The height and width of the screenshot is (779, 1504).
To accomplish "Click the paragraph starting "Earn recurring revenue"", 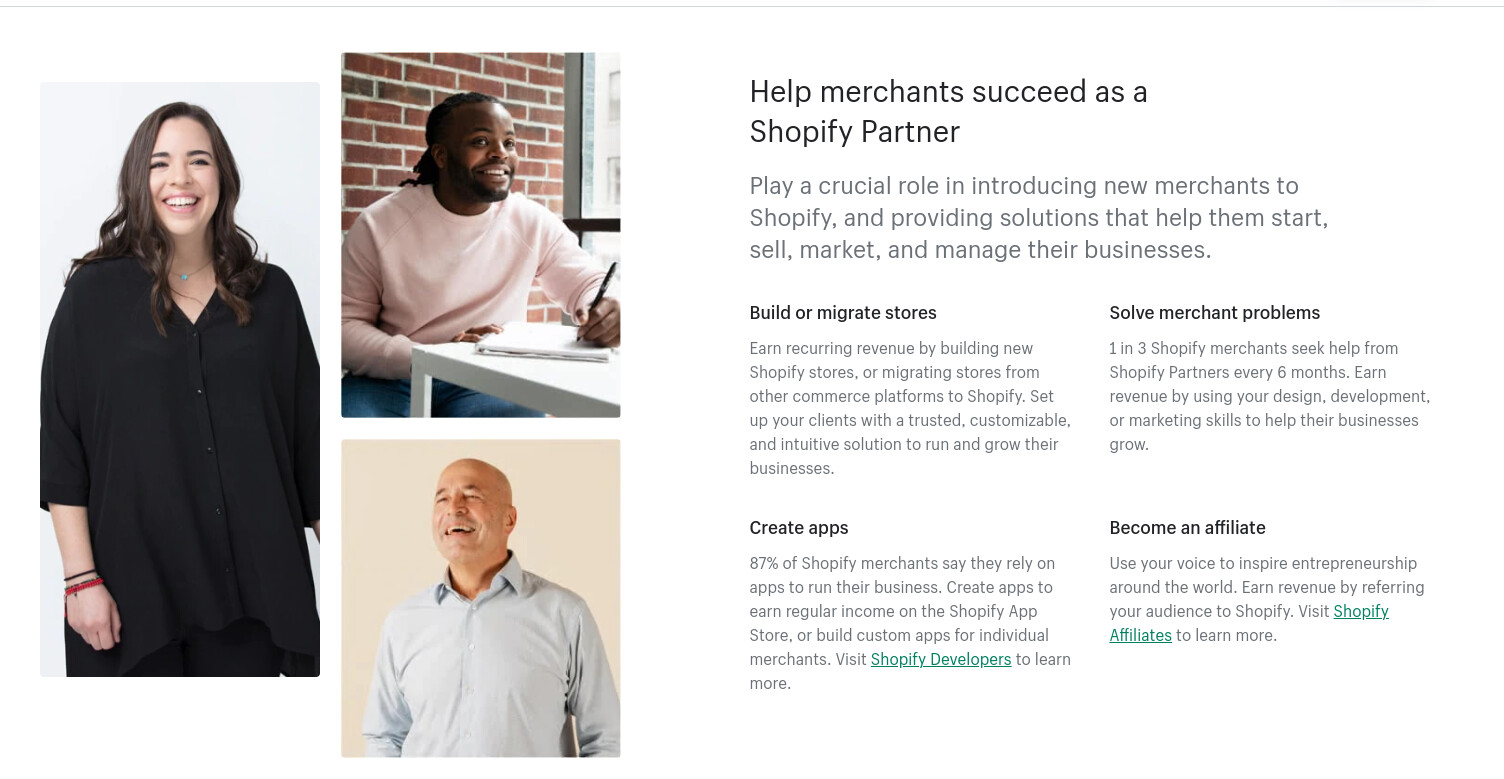I will pos(910,408).
